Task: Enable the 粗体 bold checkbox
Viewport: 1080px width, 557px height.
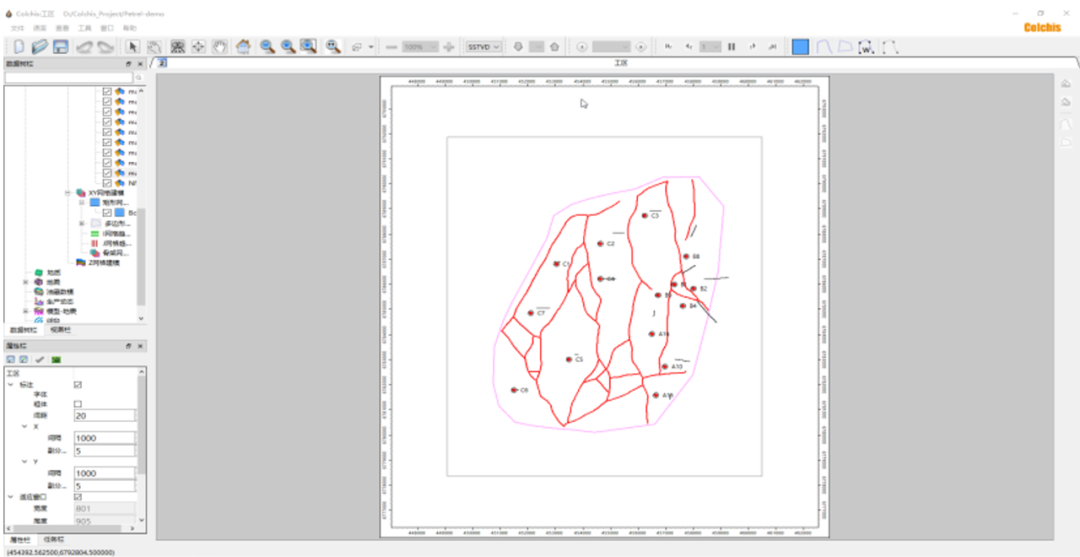Action: [78, 404]
